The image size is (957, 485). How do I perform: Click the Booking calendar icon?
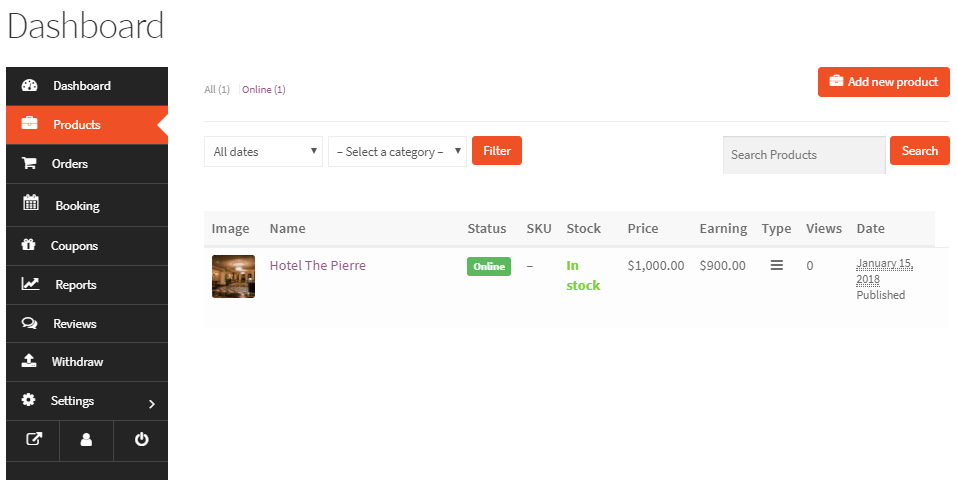[x=31, y=204]
